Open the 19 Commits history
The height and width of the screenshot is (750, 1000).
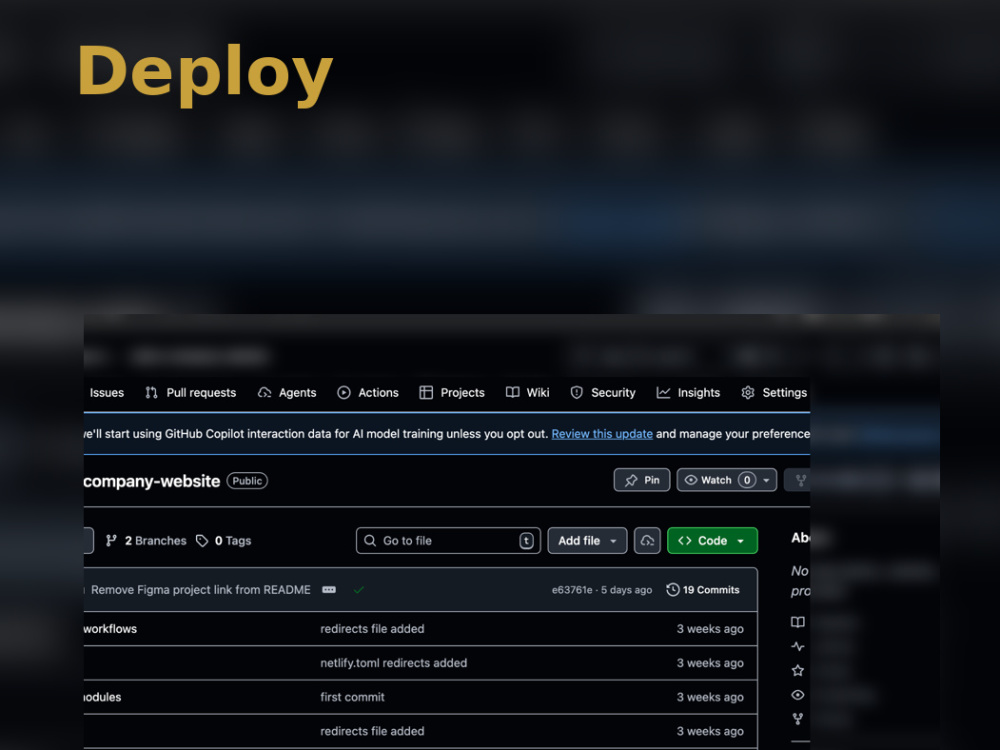(x=703, y=590)
